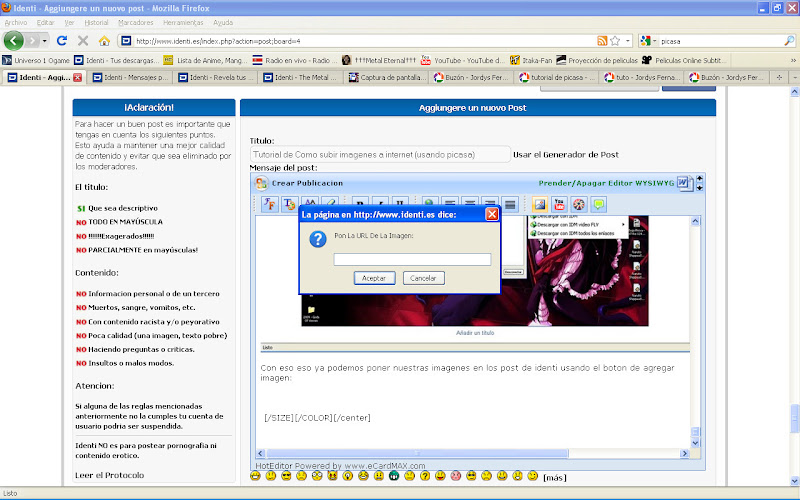Click the Insert Image icon in editor toolbar
This screenshot has width=800, height=500.
click(539, 205)
